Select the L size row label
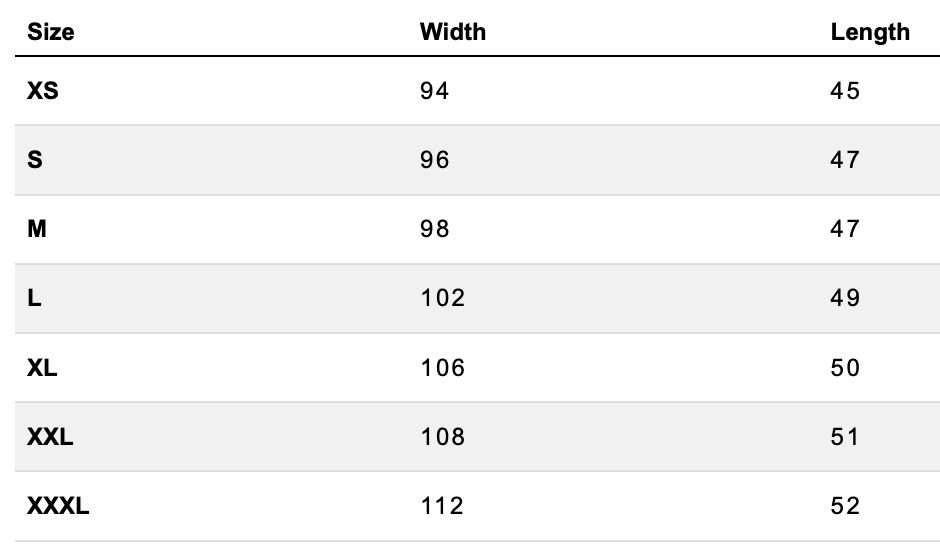The image size is (940, 548). [x=34, y=298]
